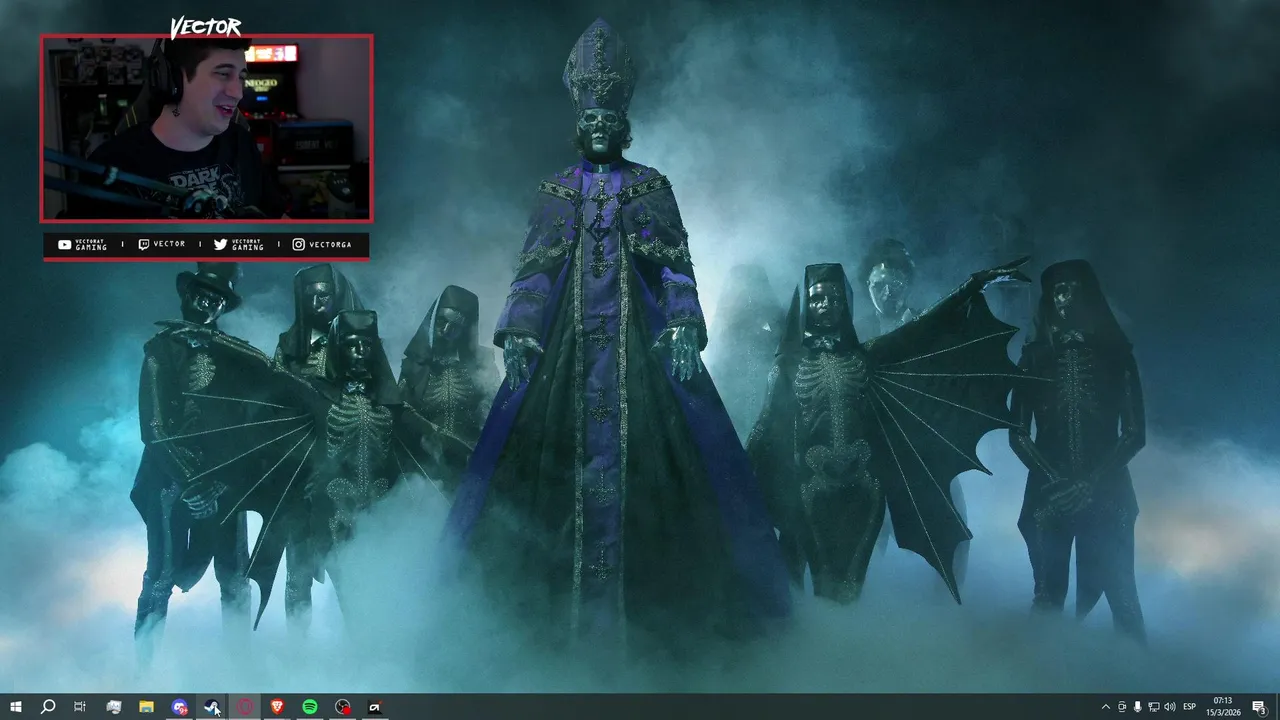Open the dark round icon with red dot
The height and width of the screenshot is (720, 1280).
click(x=343, y=707)
